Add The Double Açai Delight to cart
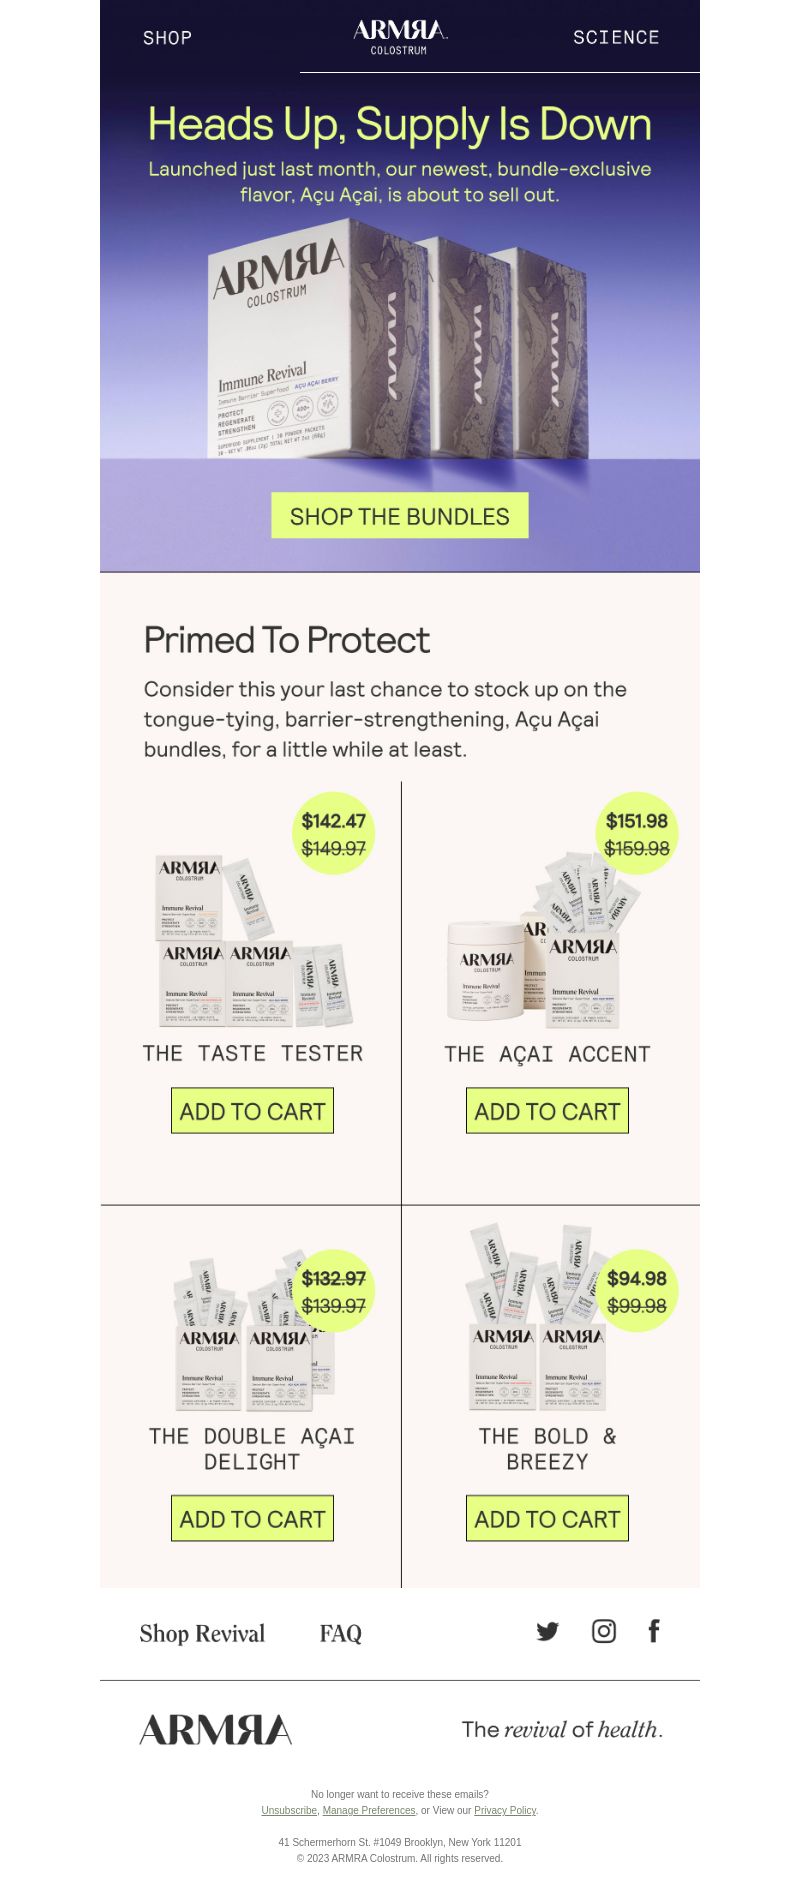This screenshot has height=1903, width=800. click(252, 1518)
